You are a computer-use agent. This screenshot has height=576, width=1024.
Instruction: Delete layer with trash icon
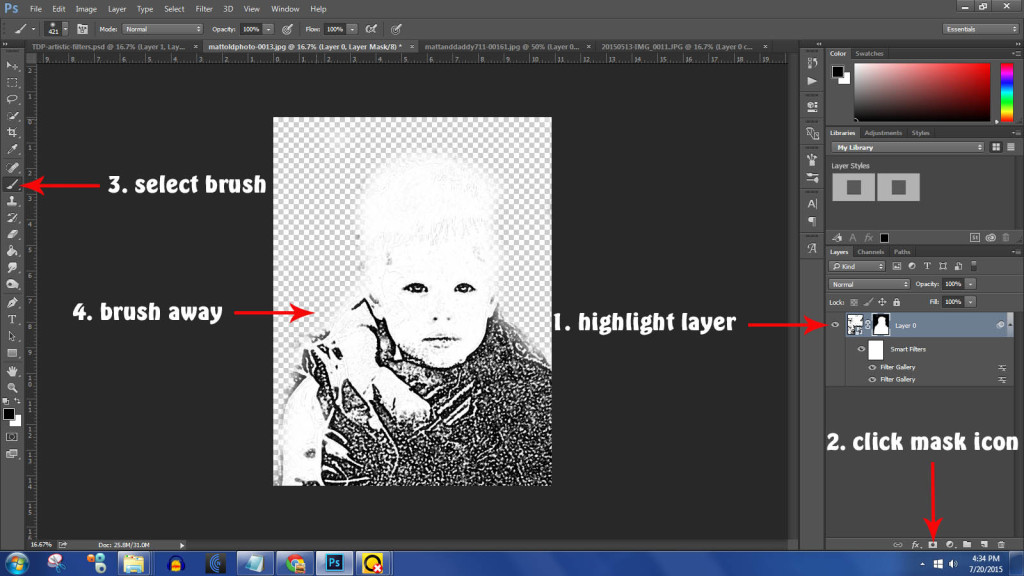(1001, 545)
